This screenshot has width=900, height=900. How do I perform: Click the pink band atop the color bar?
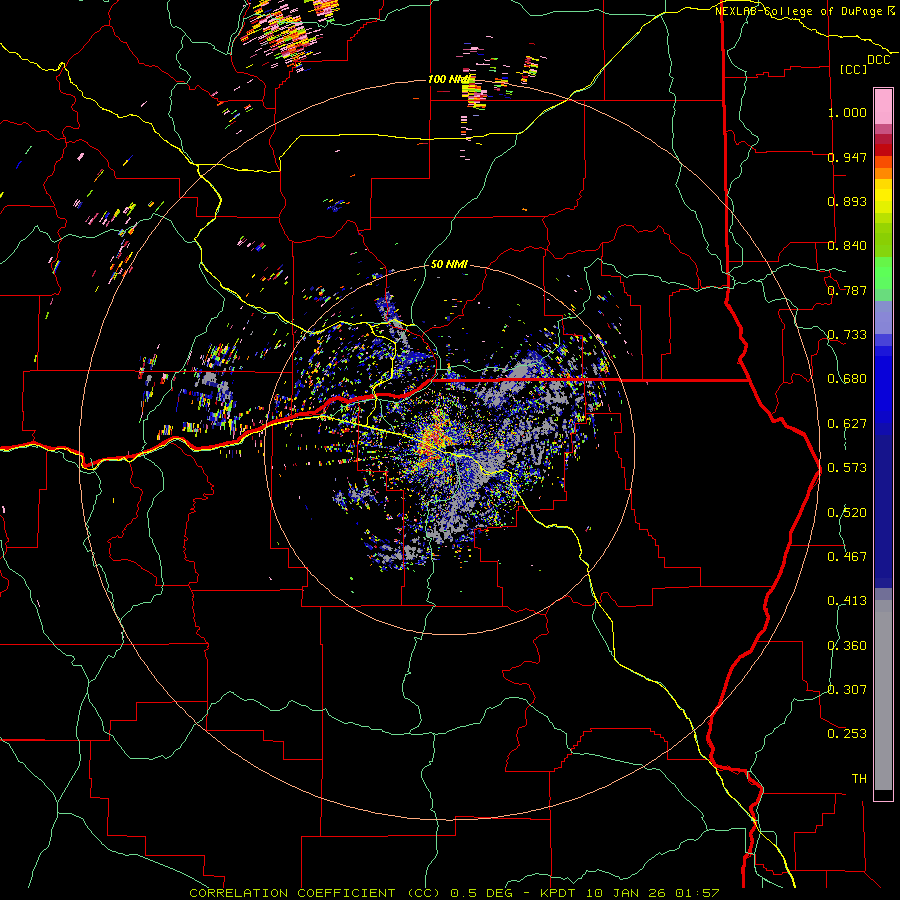[883, 106]
